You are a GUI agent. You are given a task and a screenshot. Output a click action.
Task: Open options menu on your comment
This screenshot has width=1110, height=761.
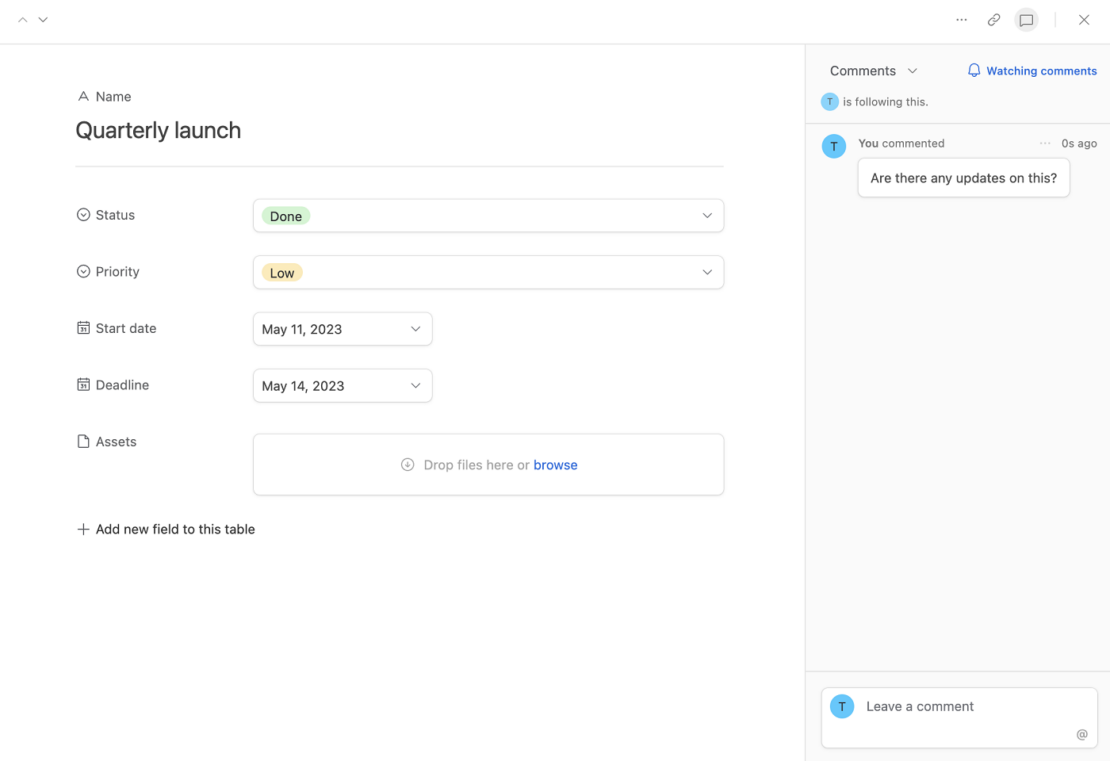(1044, 143)
